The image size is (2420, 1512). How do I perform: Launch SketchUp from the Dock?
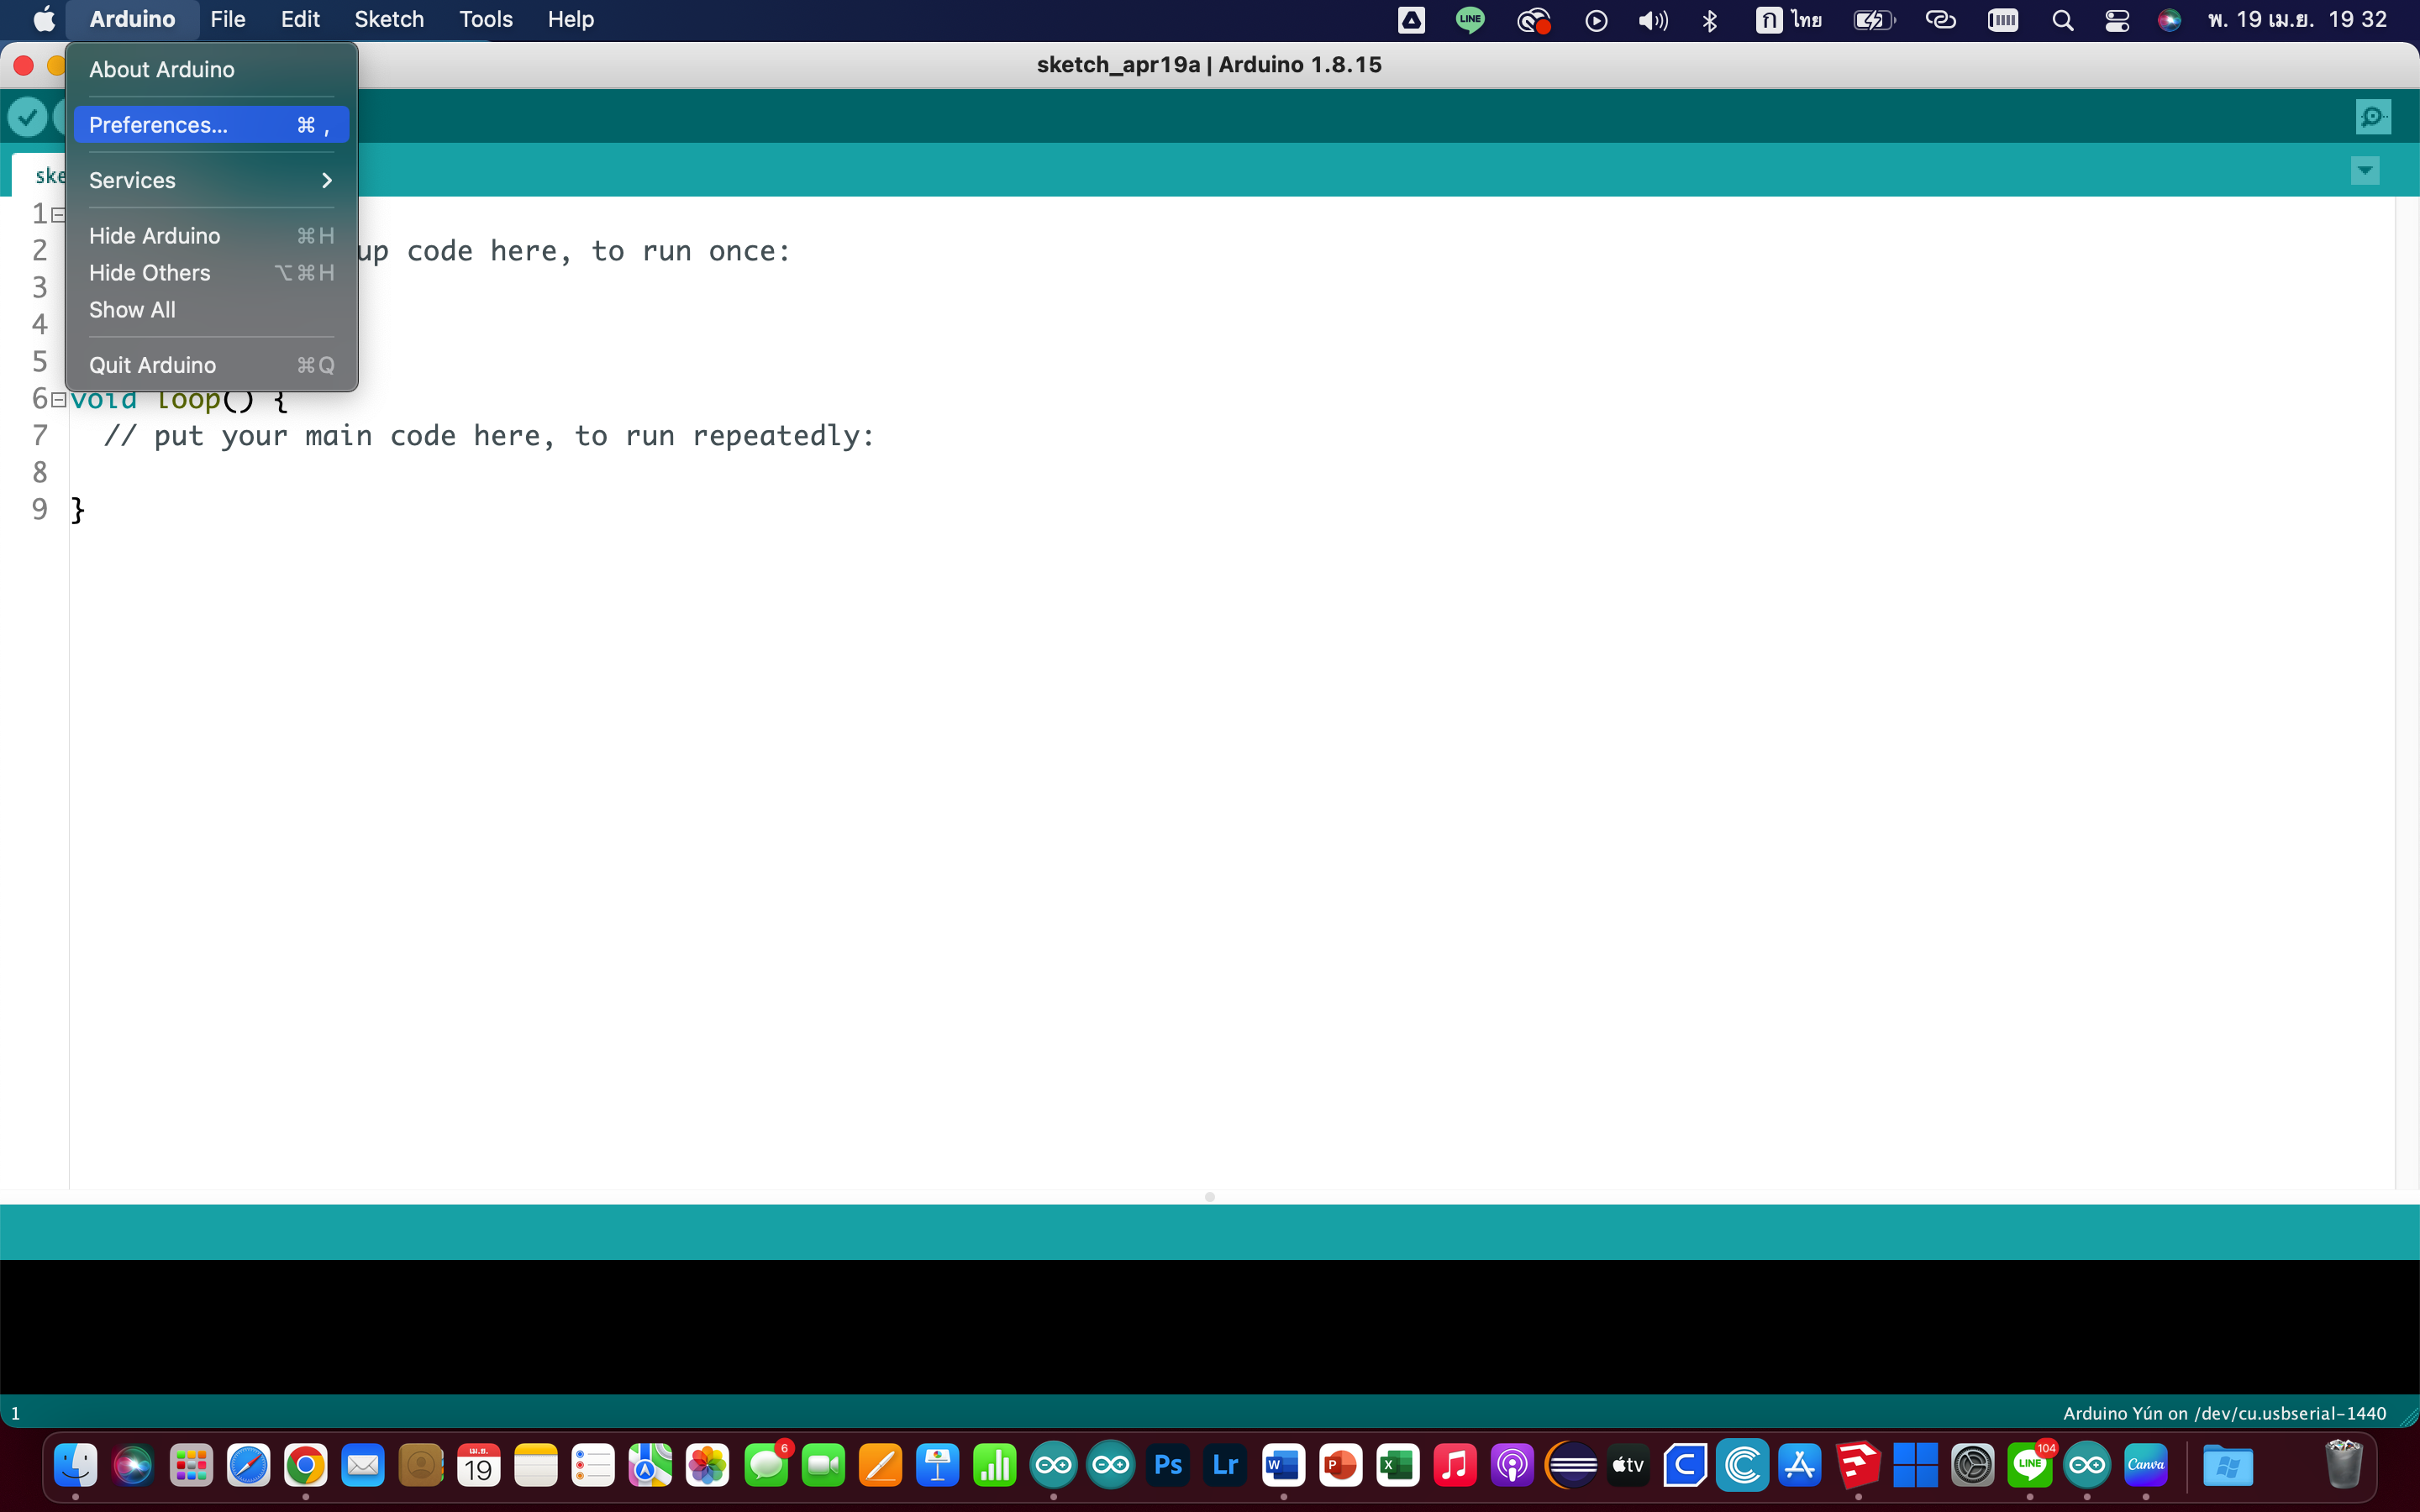click(x=1858, y=1466)
